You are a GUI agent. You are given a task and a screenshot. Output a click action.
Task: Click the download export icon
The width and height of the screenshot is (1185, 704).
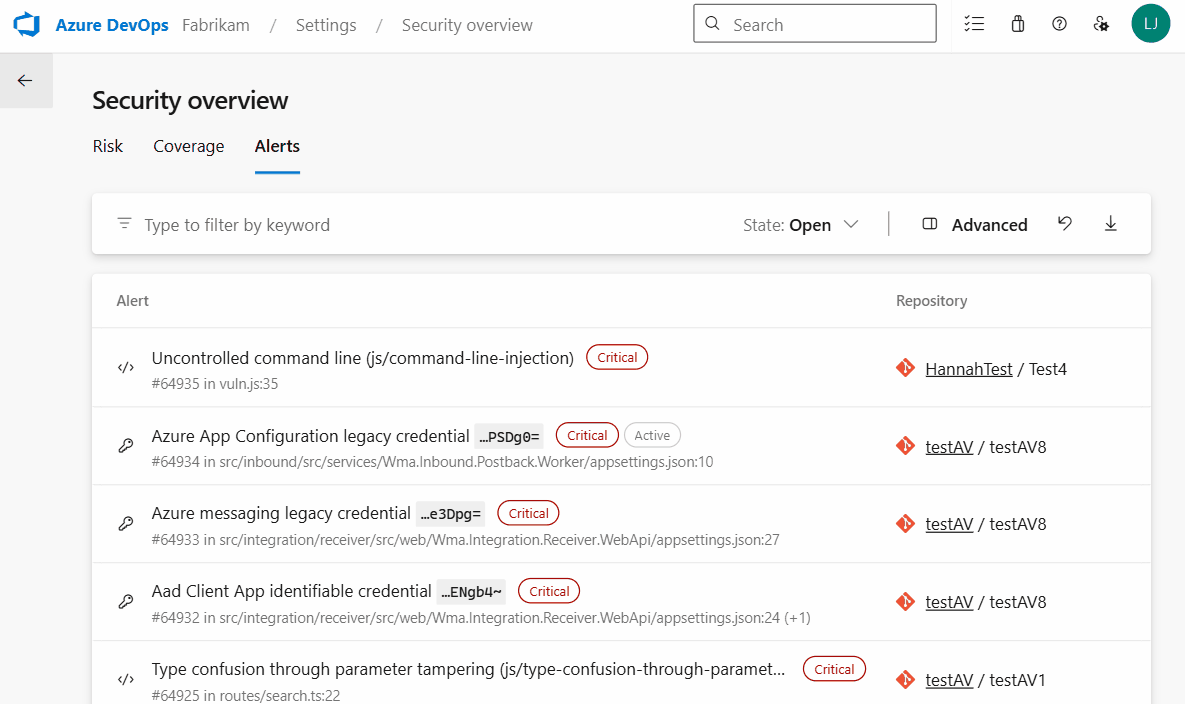click(1110, 224)
